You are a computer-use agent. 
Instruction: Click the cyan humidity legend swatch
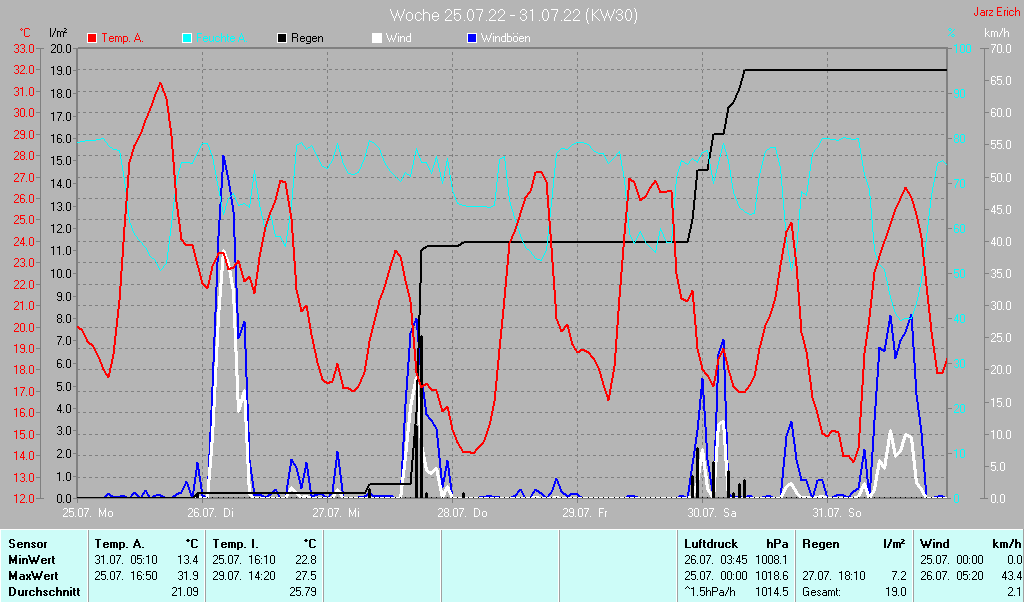(x=188, y=38)
